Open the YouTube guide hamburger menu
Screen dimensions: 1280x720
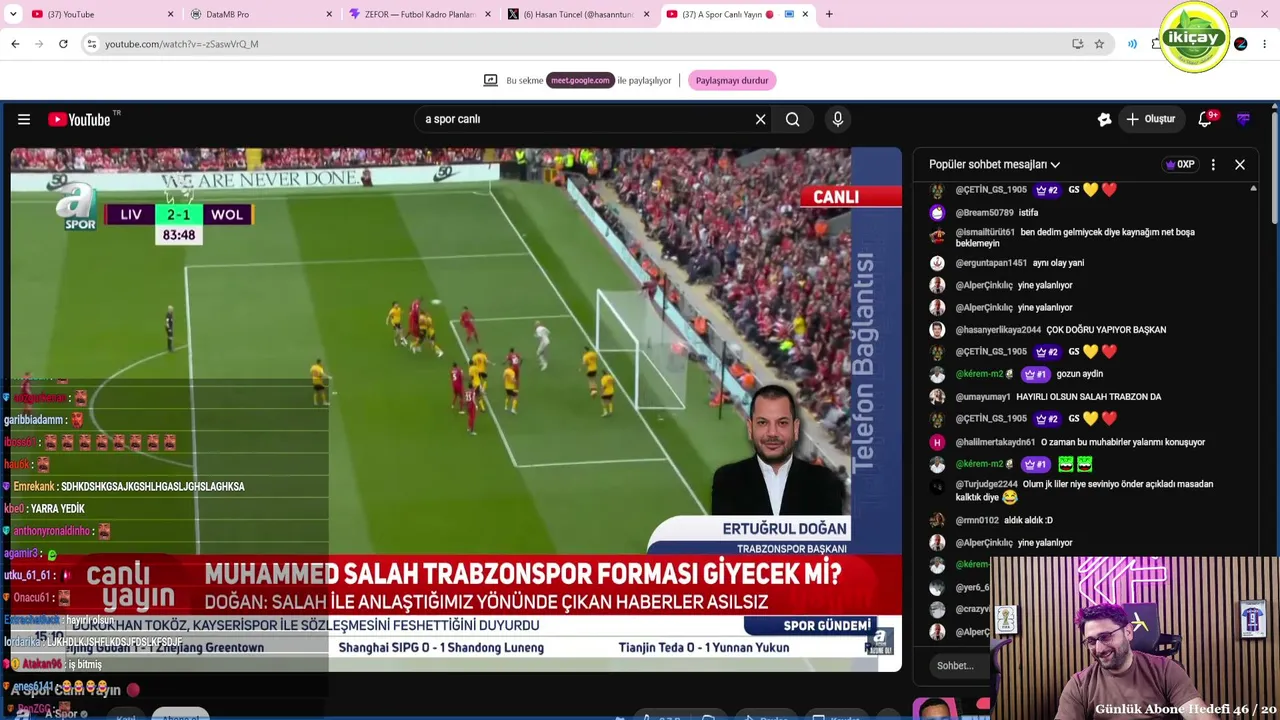(x=24, y=119)
